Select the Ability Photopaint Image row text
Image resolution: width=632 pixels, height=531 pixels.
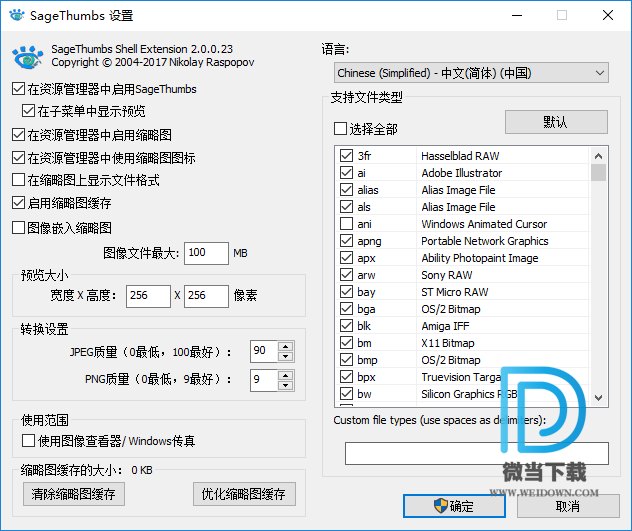(x=480, y=258)
